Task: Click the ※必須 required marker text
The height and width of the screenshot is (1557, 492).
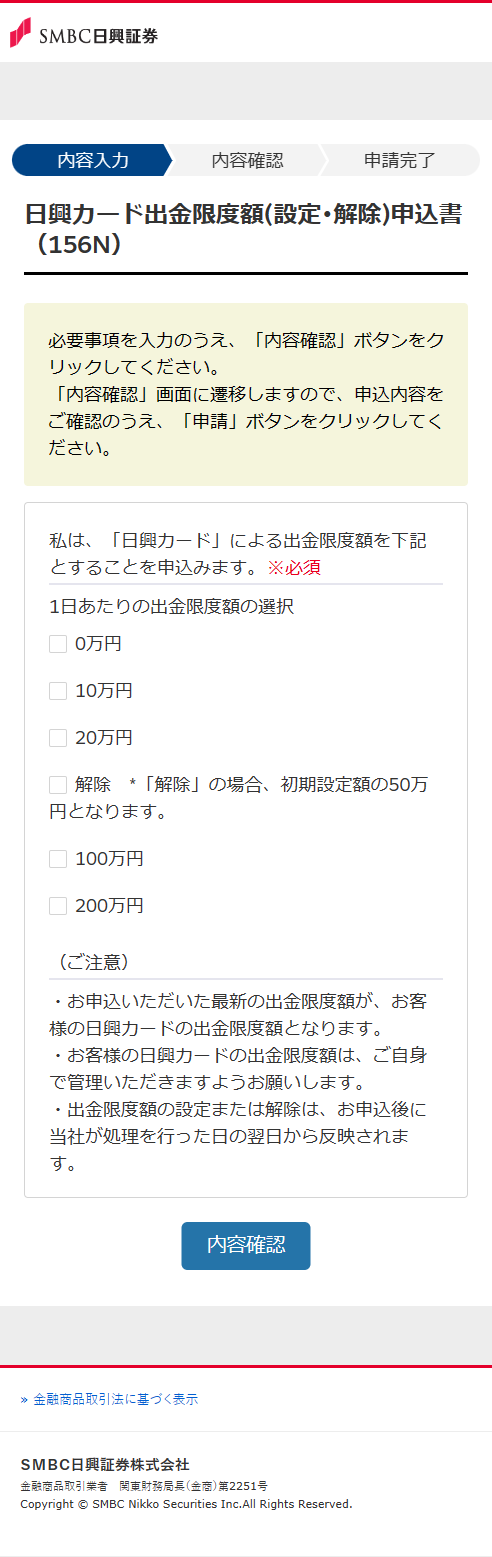Action: (293, 568)
